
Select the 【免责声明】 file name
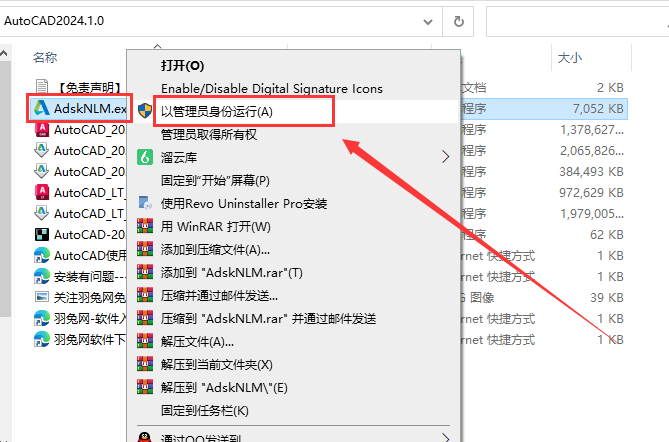tap(90, 87)
